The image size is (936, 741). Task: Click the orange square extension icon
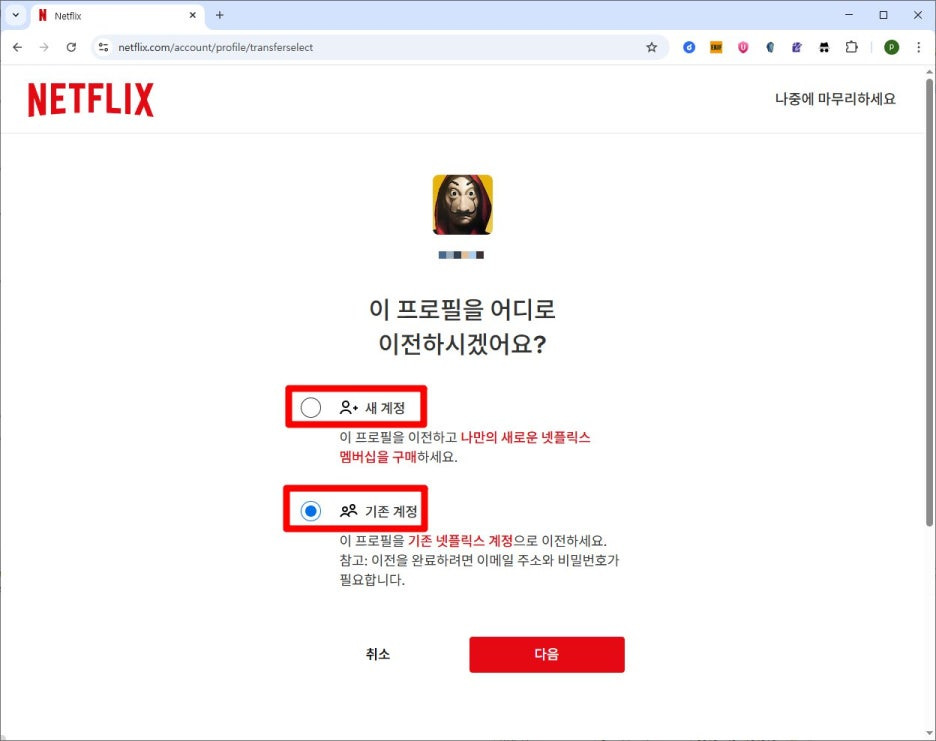click(x=716, y=47)
